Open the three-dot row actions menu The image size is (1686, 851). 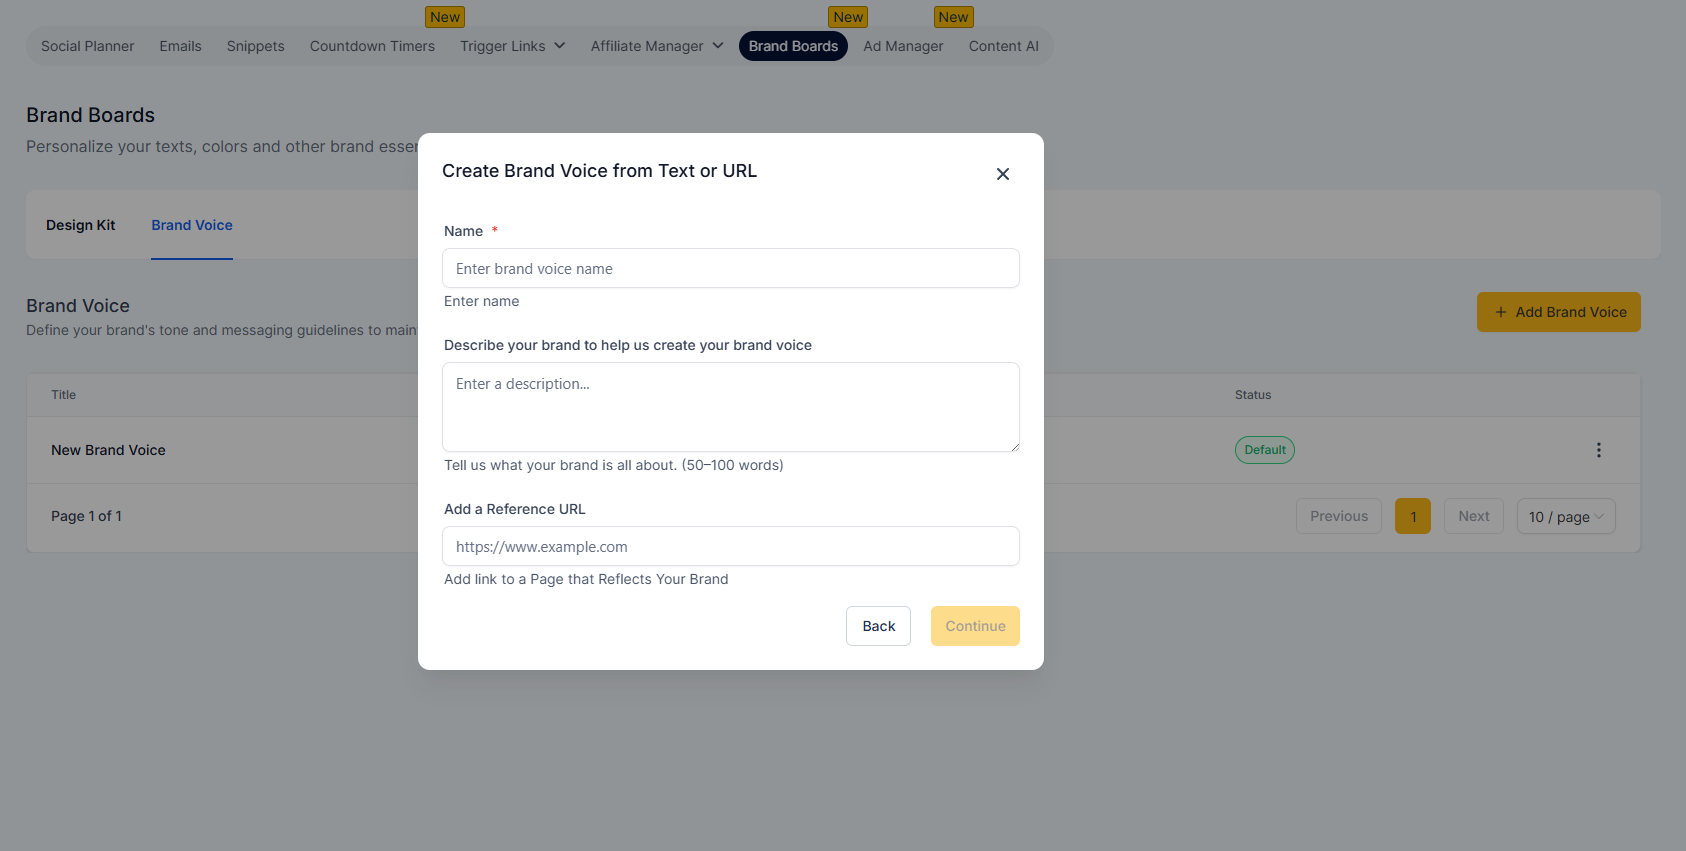coord(1599,450)
